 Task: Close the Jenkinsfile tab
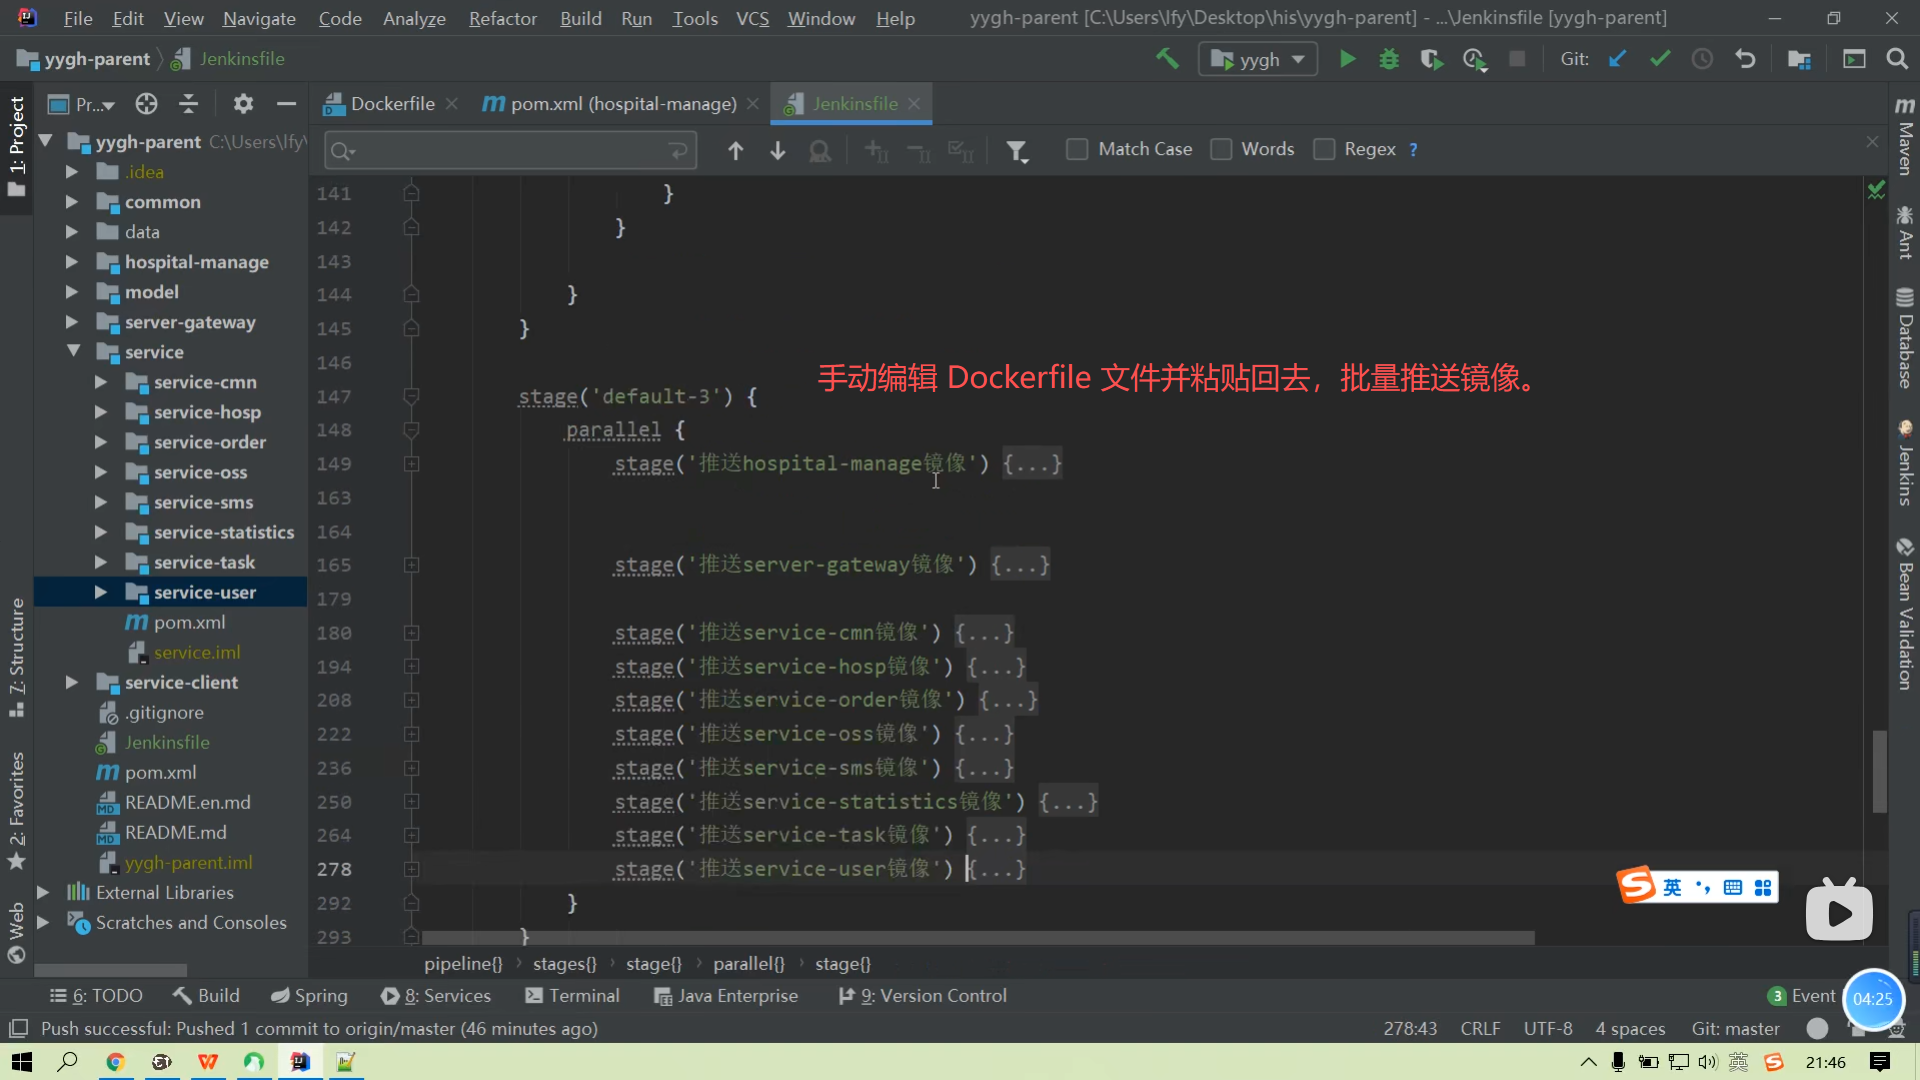(914, 104)
